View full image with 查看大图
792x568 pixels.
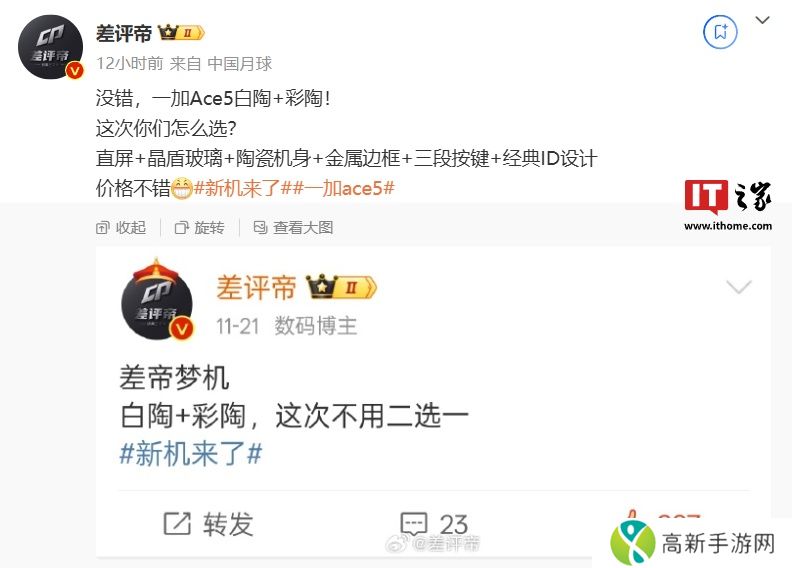(293, 228)
